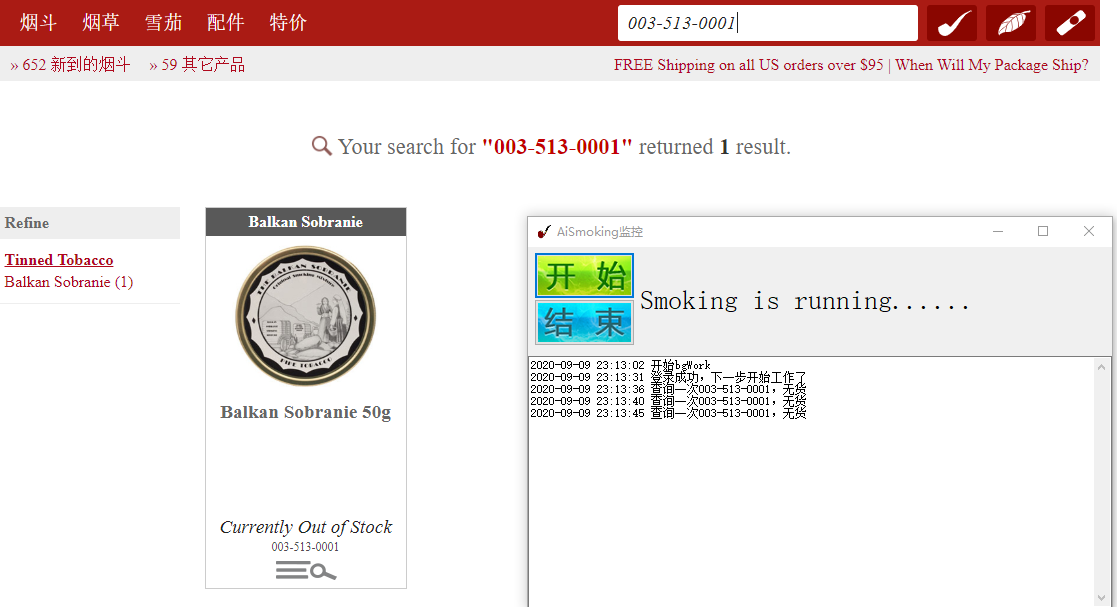Open the 雪茄 menu
Image resolution: width=1117 pixels, height=607 pixels.
pos(163,23)
